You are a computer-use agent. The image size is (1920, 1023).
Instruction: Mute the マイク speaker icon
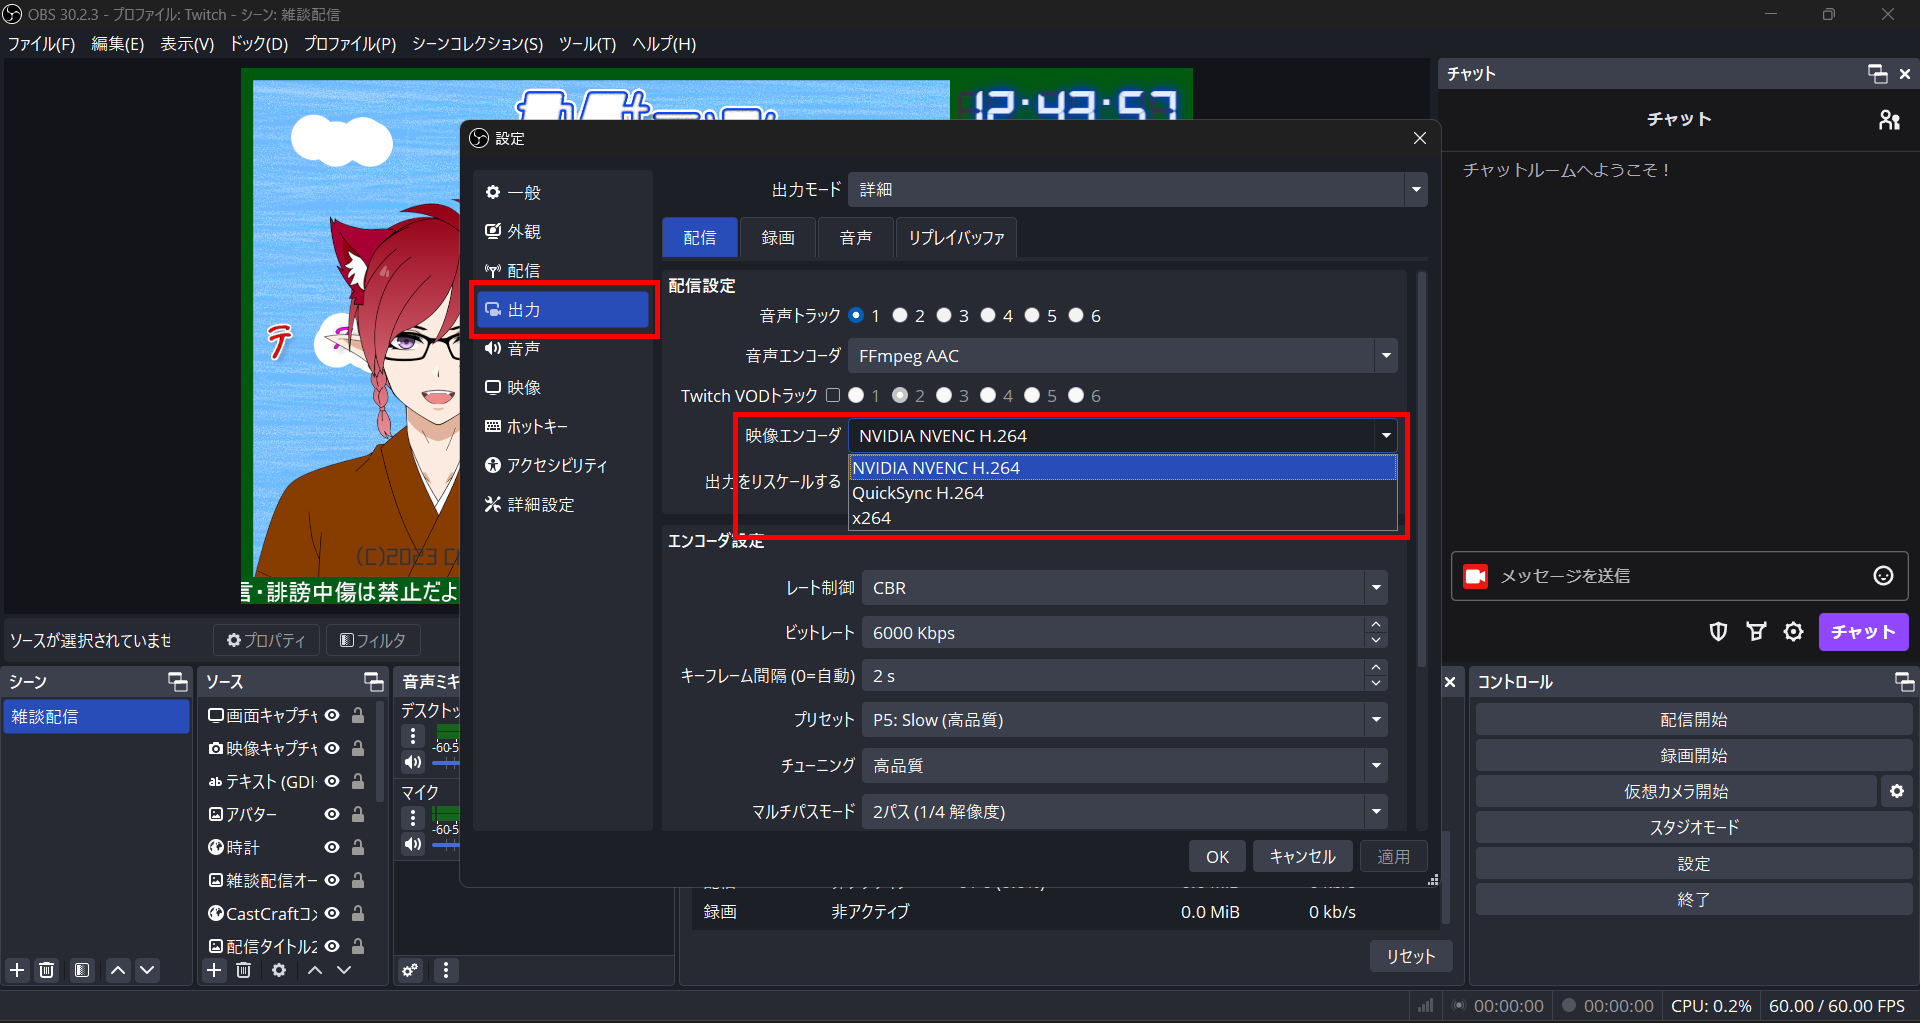(413, 844)
